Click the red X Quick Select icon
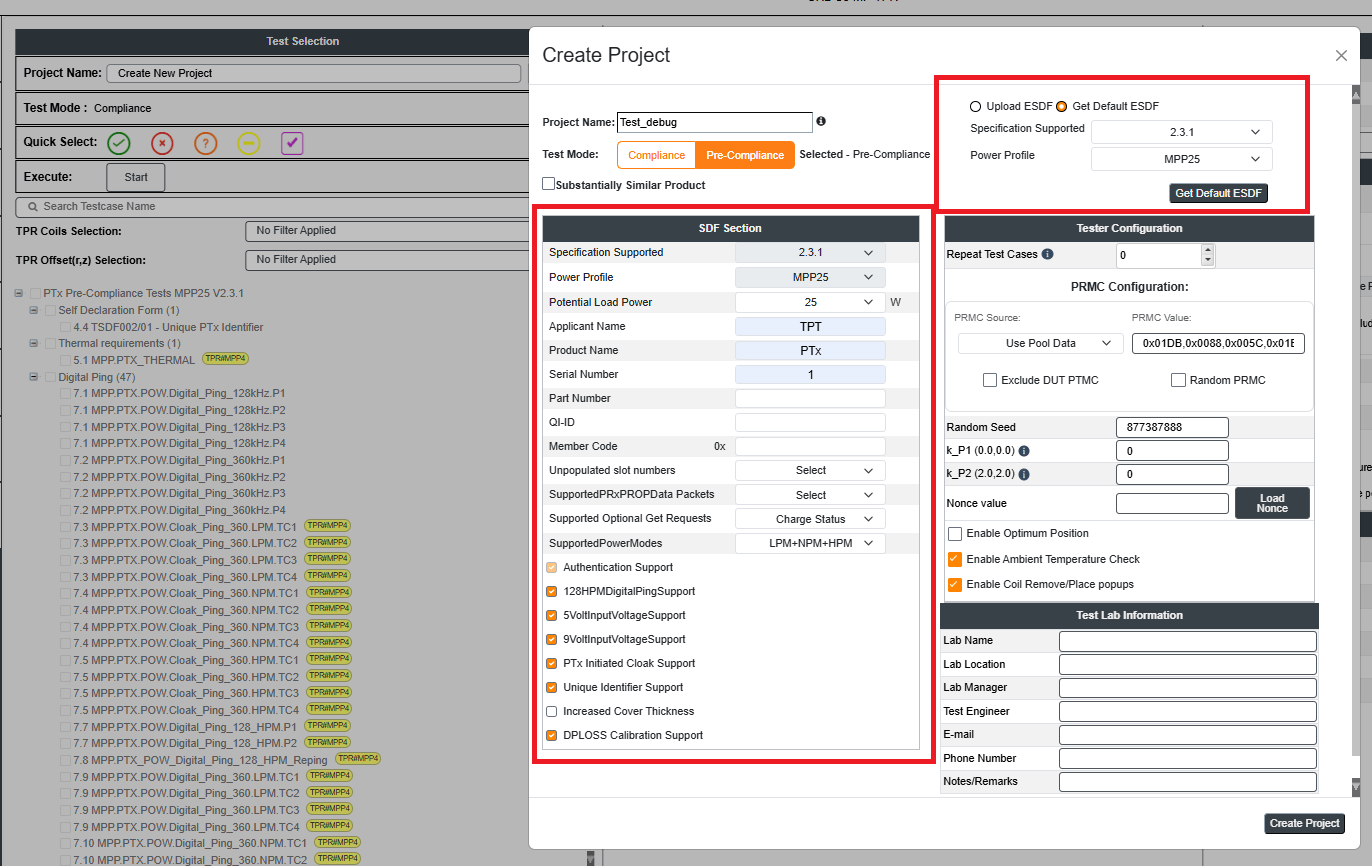 (162, 143)
